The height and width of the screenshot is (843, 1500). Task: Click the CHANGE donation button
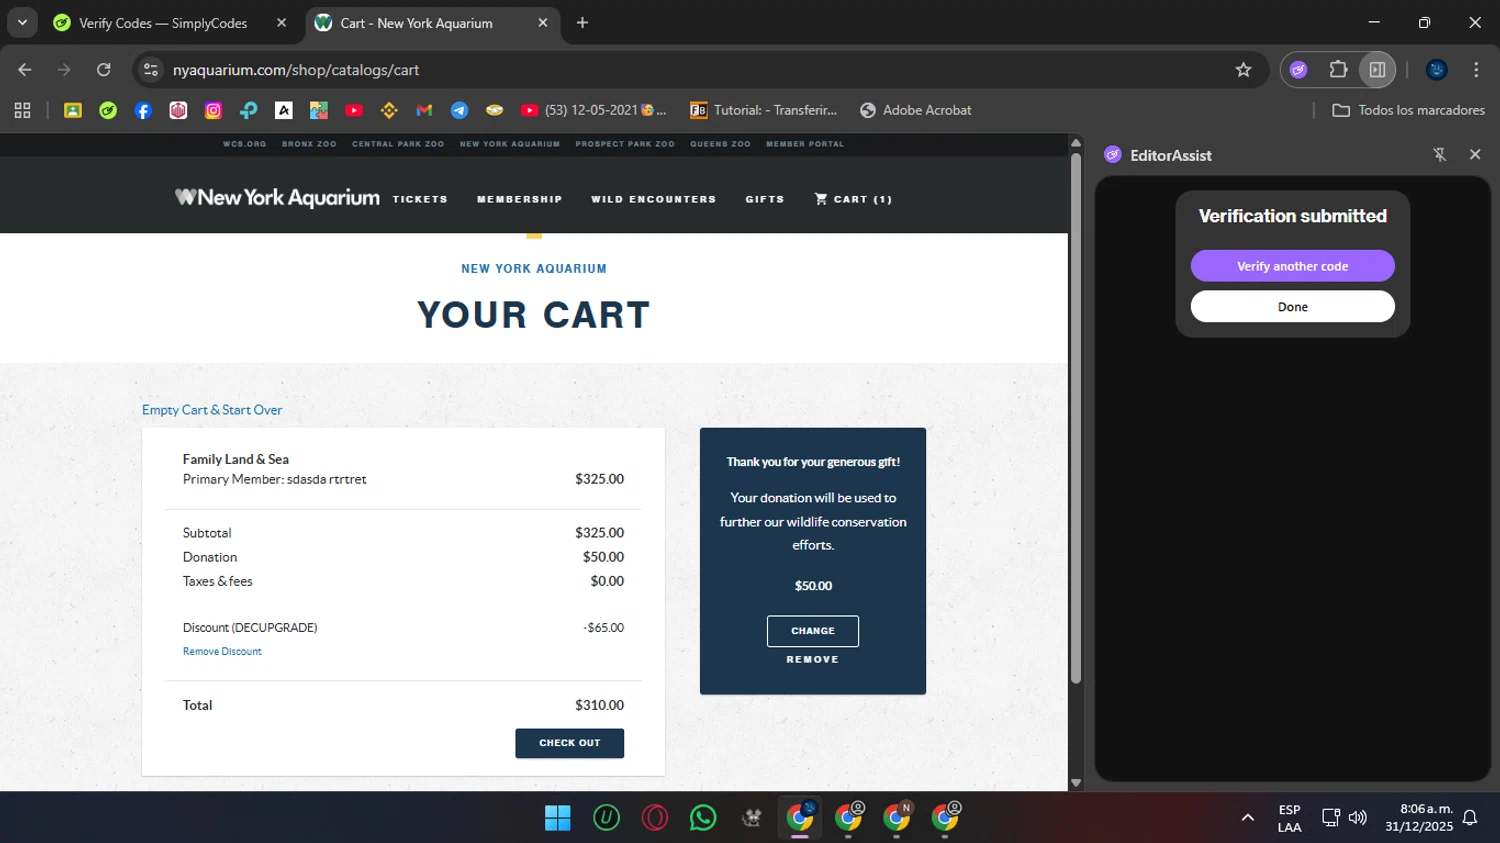tap(813, 631)
